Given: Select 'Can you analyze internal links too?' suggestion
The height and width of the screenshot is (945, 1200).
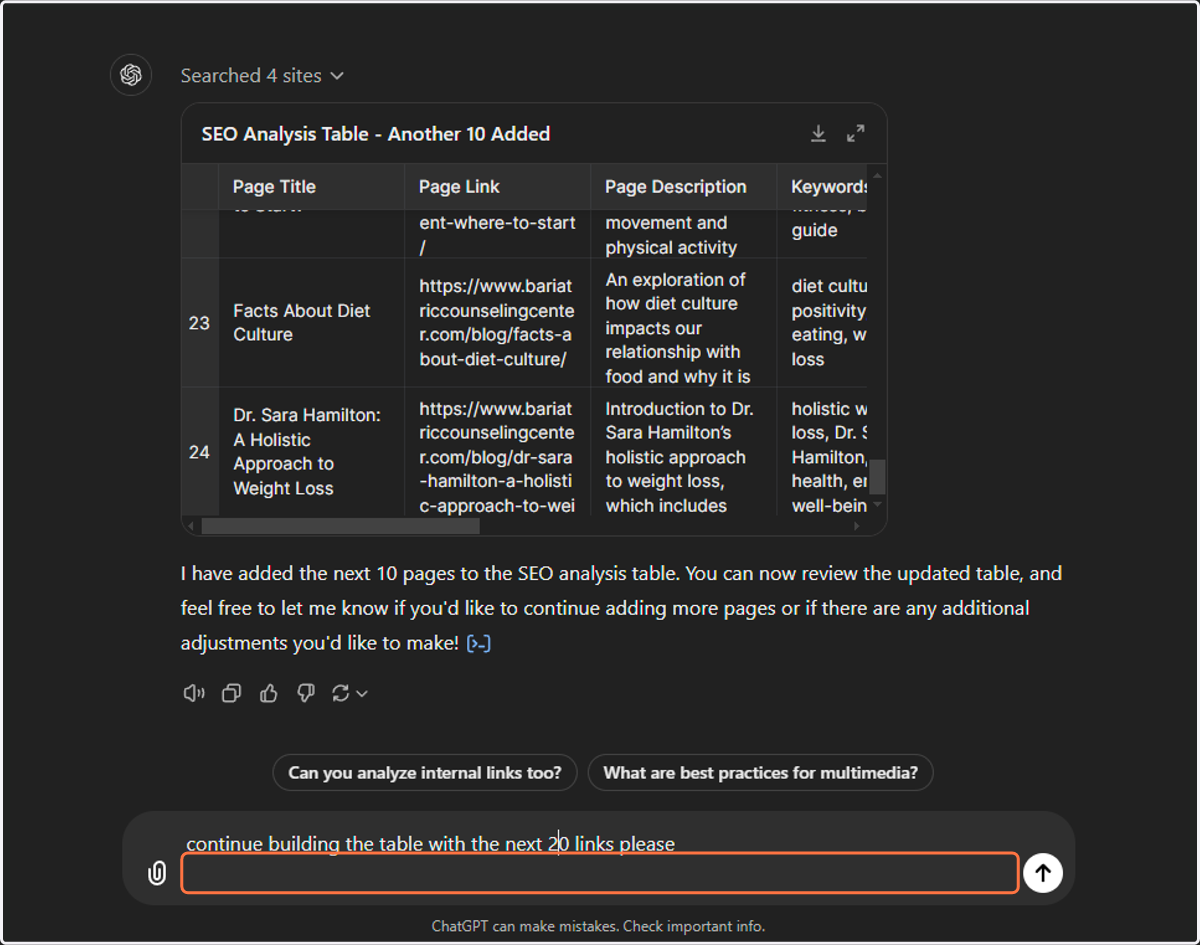Looking at the screenshot, I should point(425,773).
